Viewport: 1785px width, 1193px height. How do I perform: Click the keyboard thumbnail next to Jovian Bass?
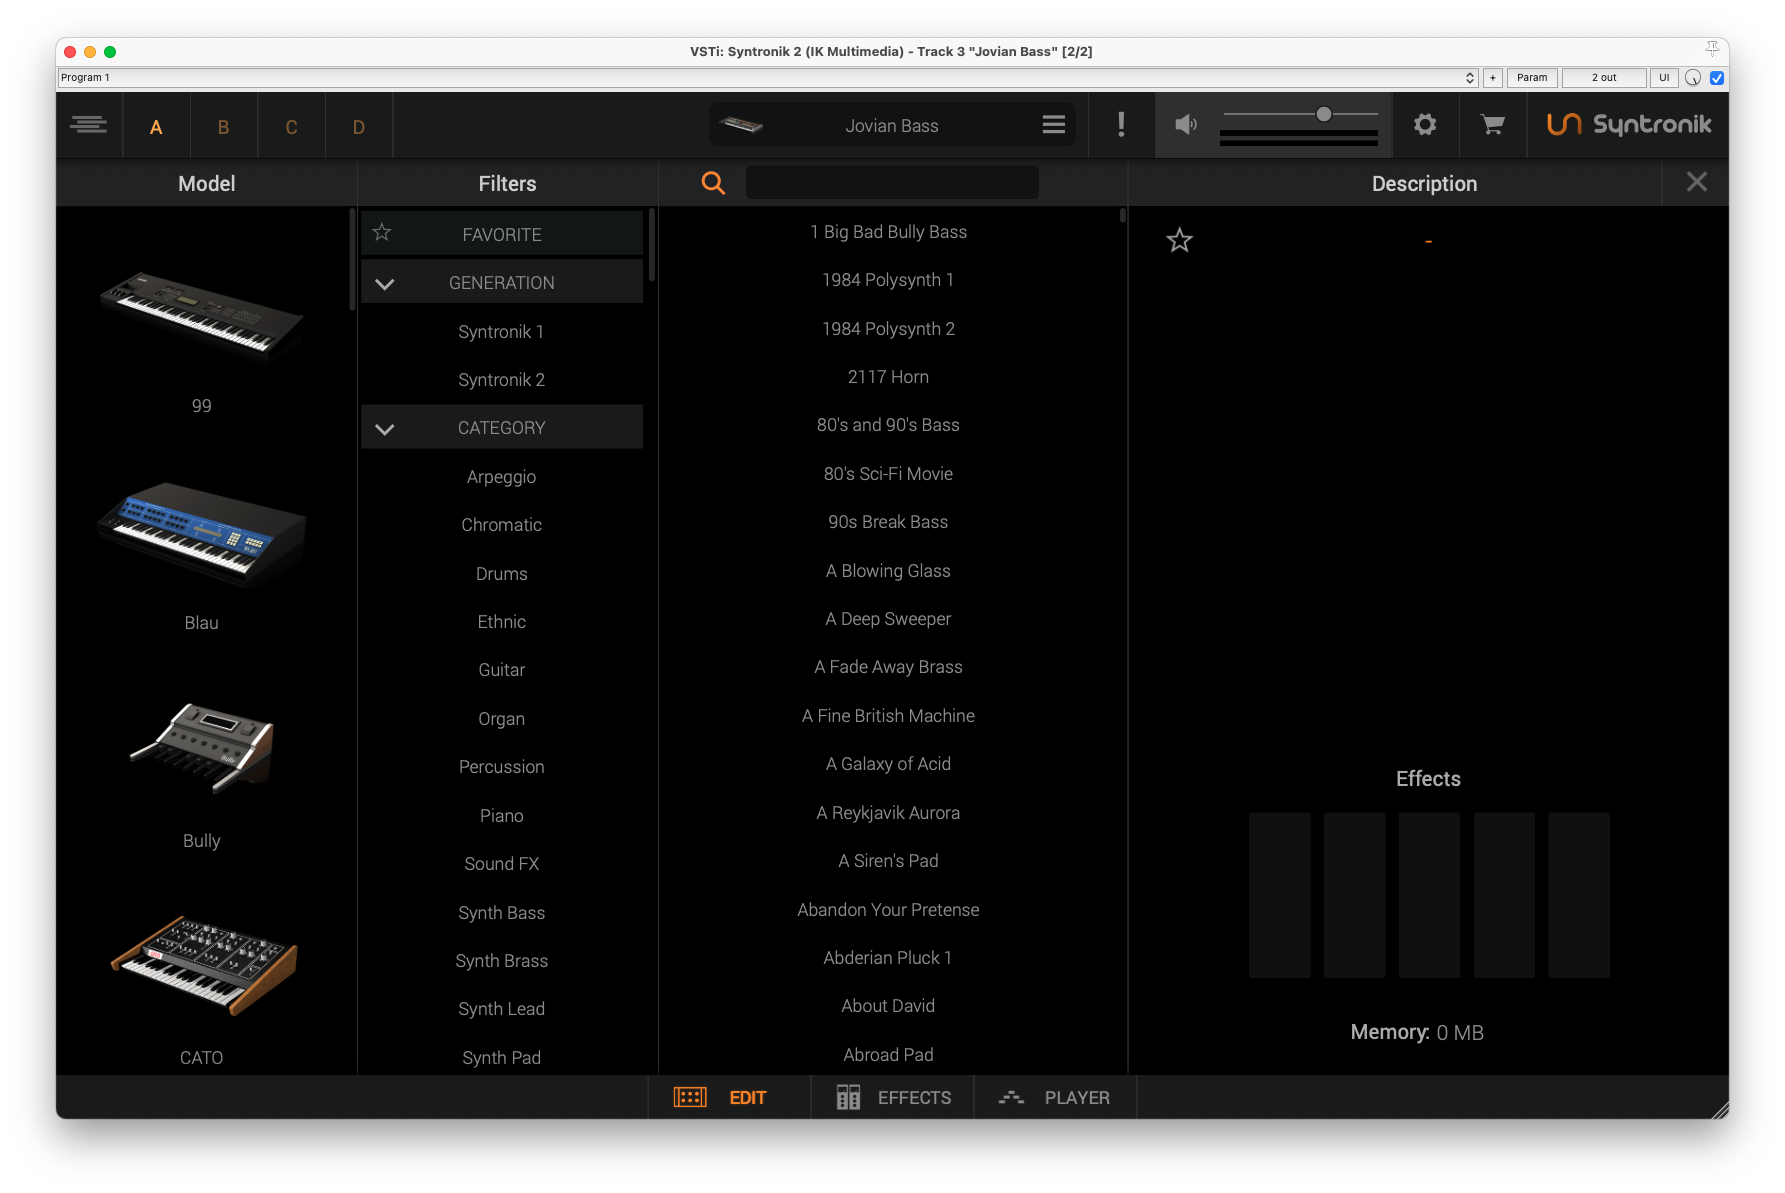[741, 125]
